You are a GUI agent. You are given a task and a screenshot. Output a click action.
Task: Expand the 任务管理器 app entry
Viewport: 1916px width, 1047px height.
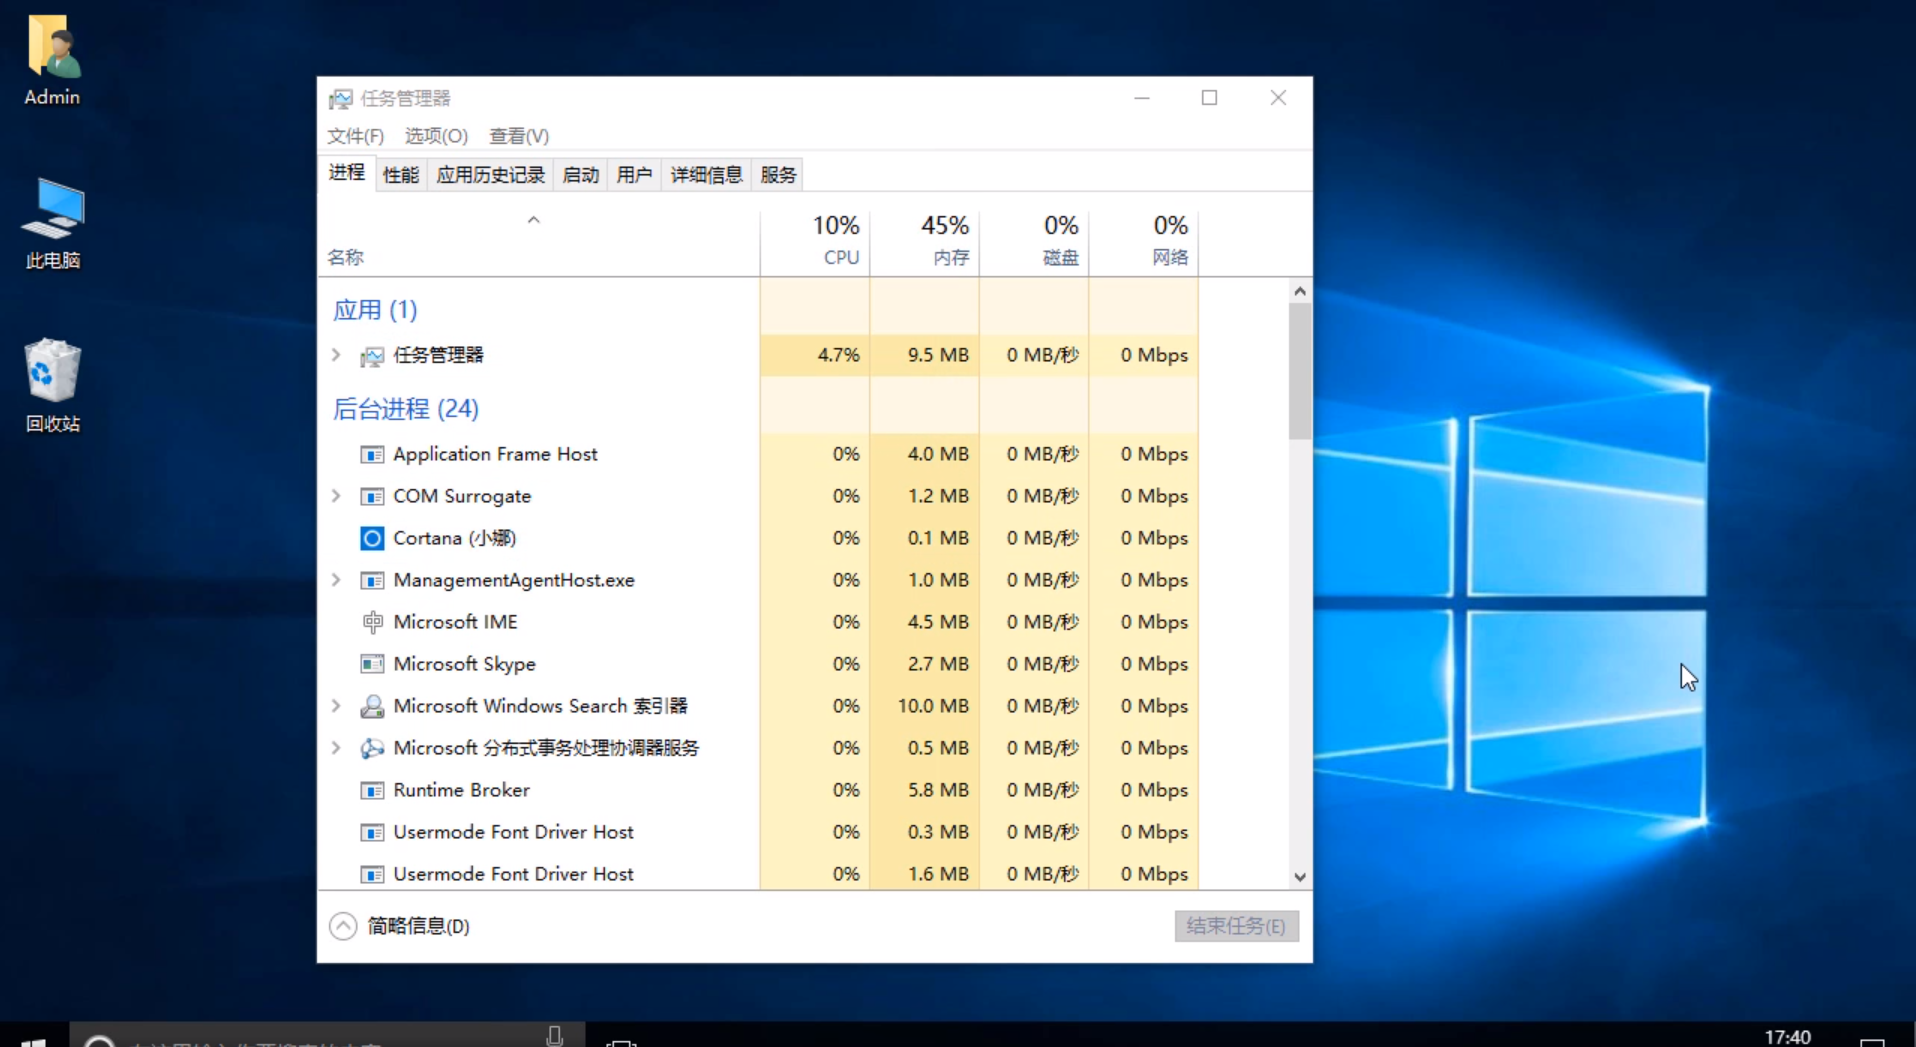click(335, 355)
